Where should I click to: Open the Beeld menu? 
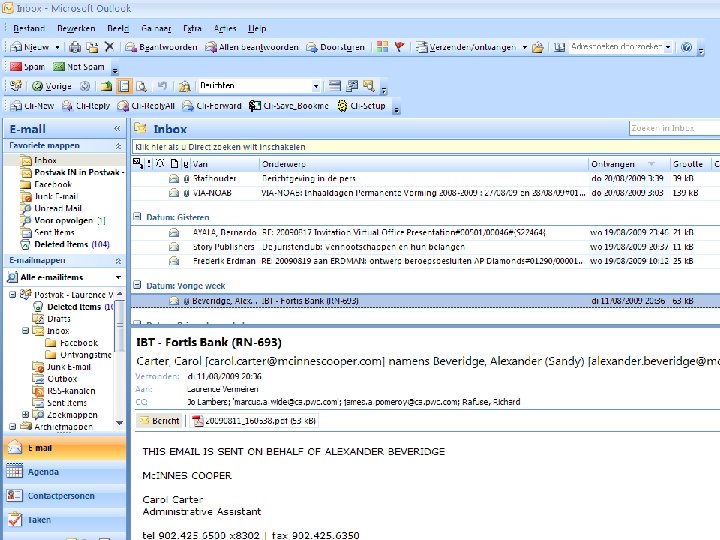pos(118,28)
